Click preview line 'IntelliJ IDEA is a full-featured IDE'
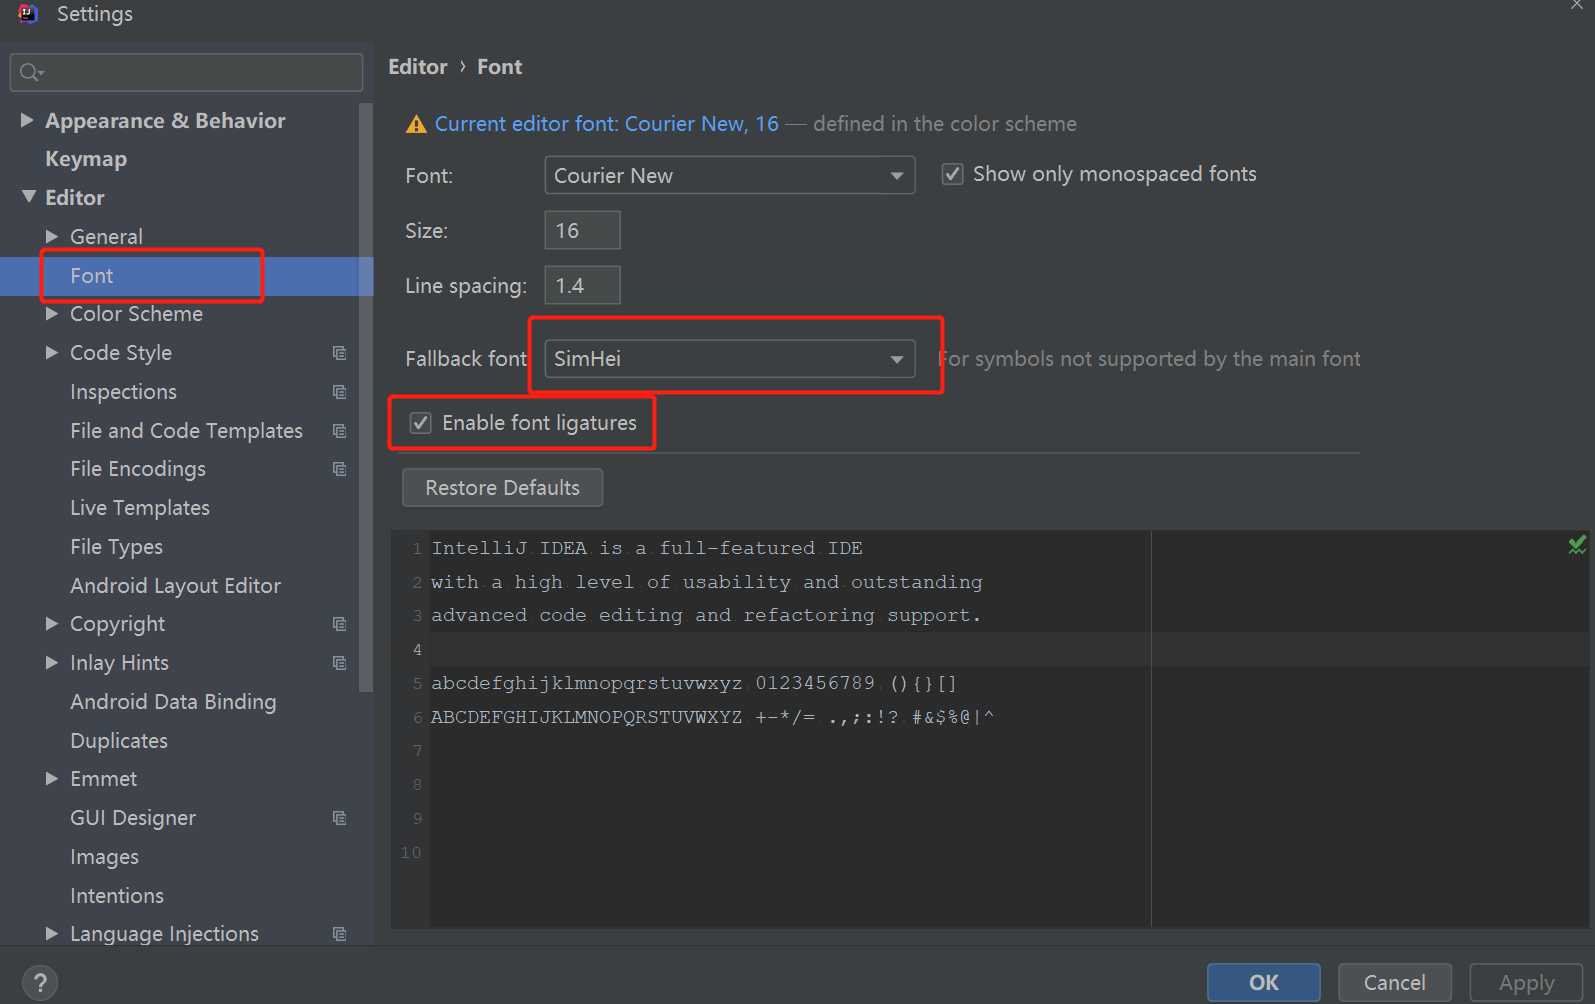 click(x=647, y=548)
